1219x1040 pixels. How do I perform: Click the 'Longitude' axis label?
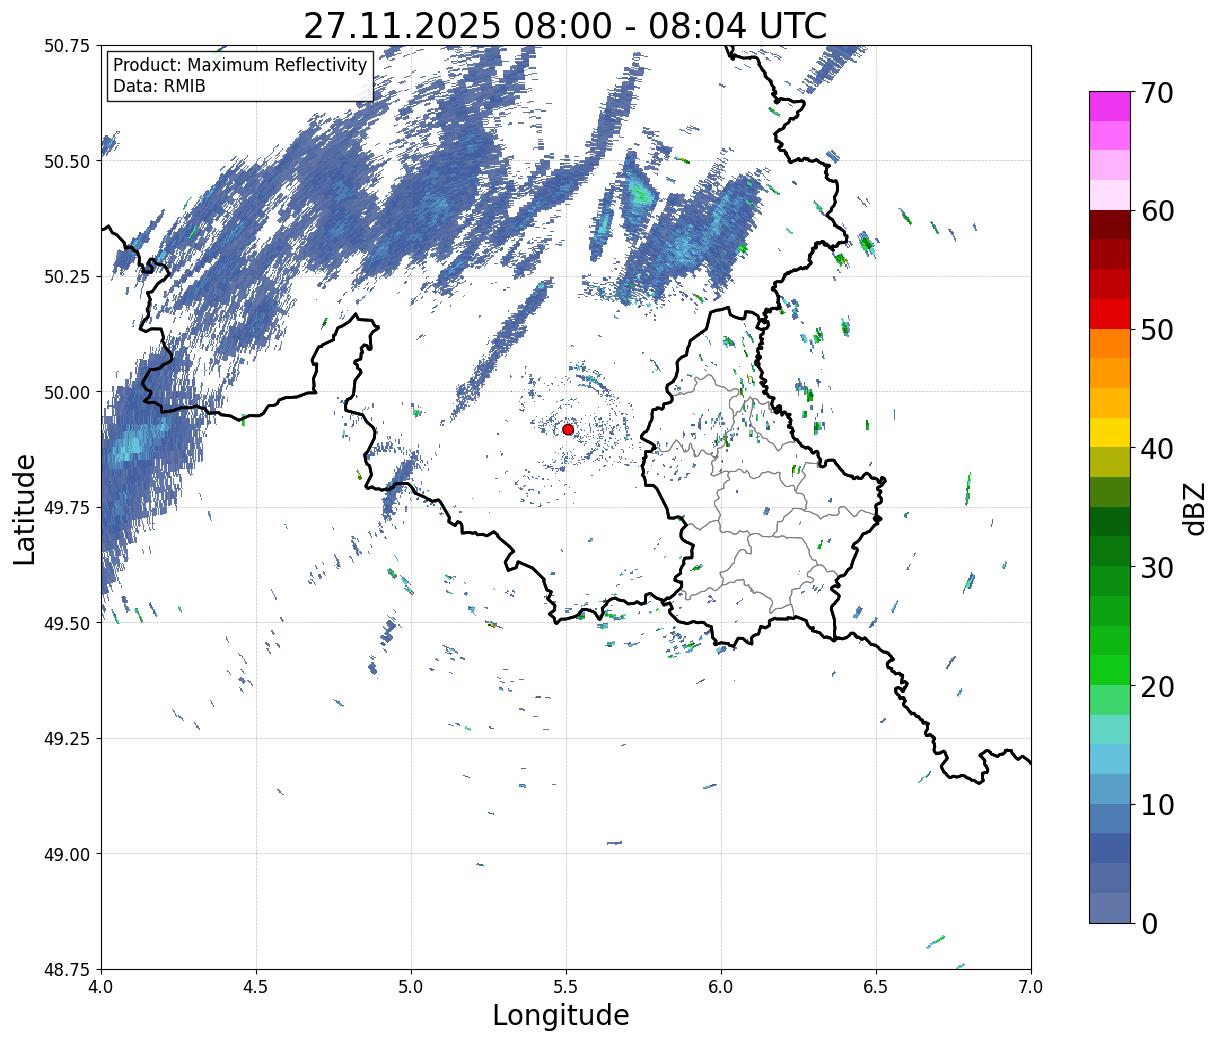point(561,1015)
